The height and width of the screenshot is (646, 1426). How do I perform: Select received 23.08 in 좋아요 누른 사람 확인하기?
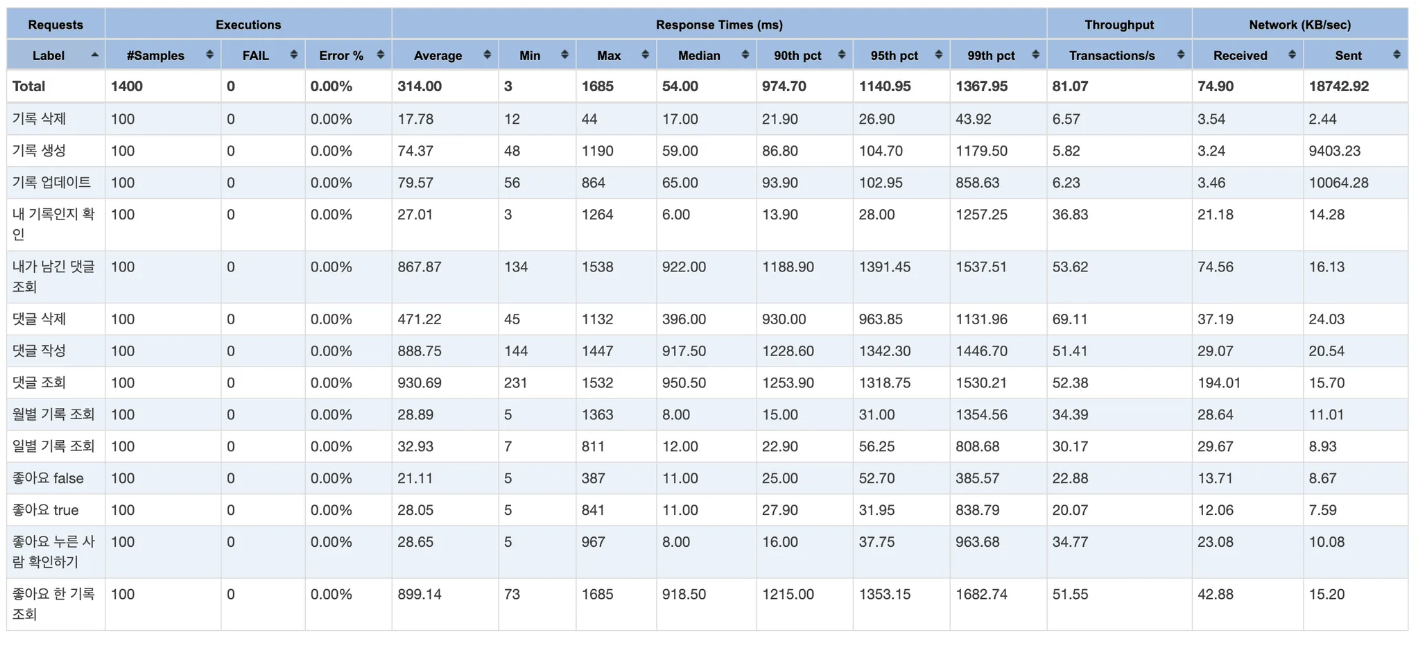pos(1215,542)
